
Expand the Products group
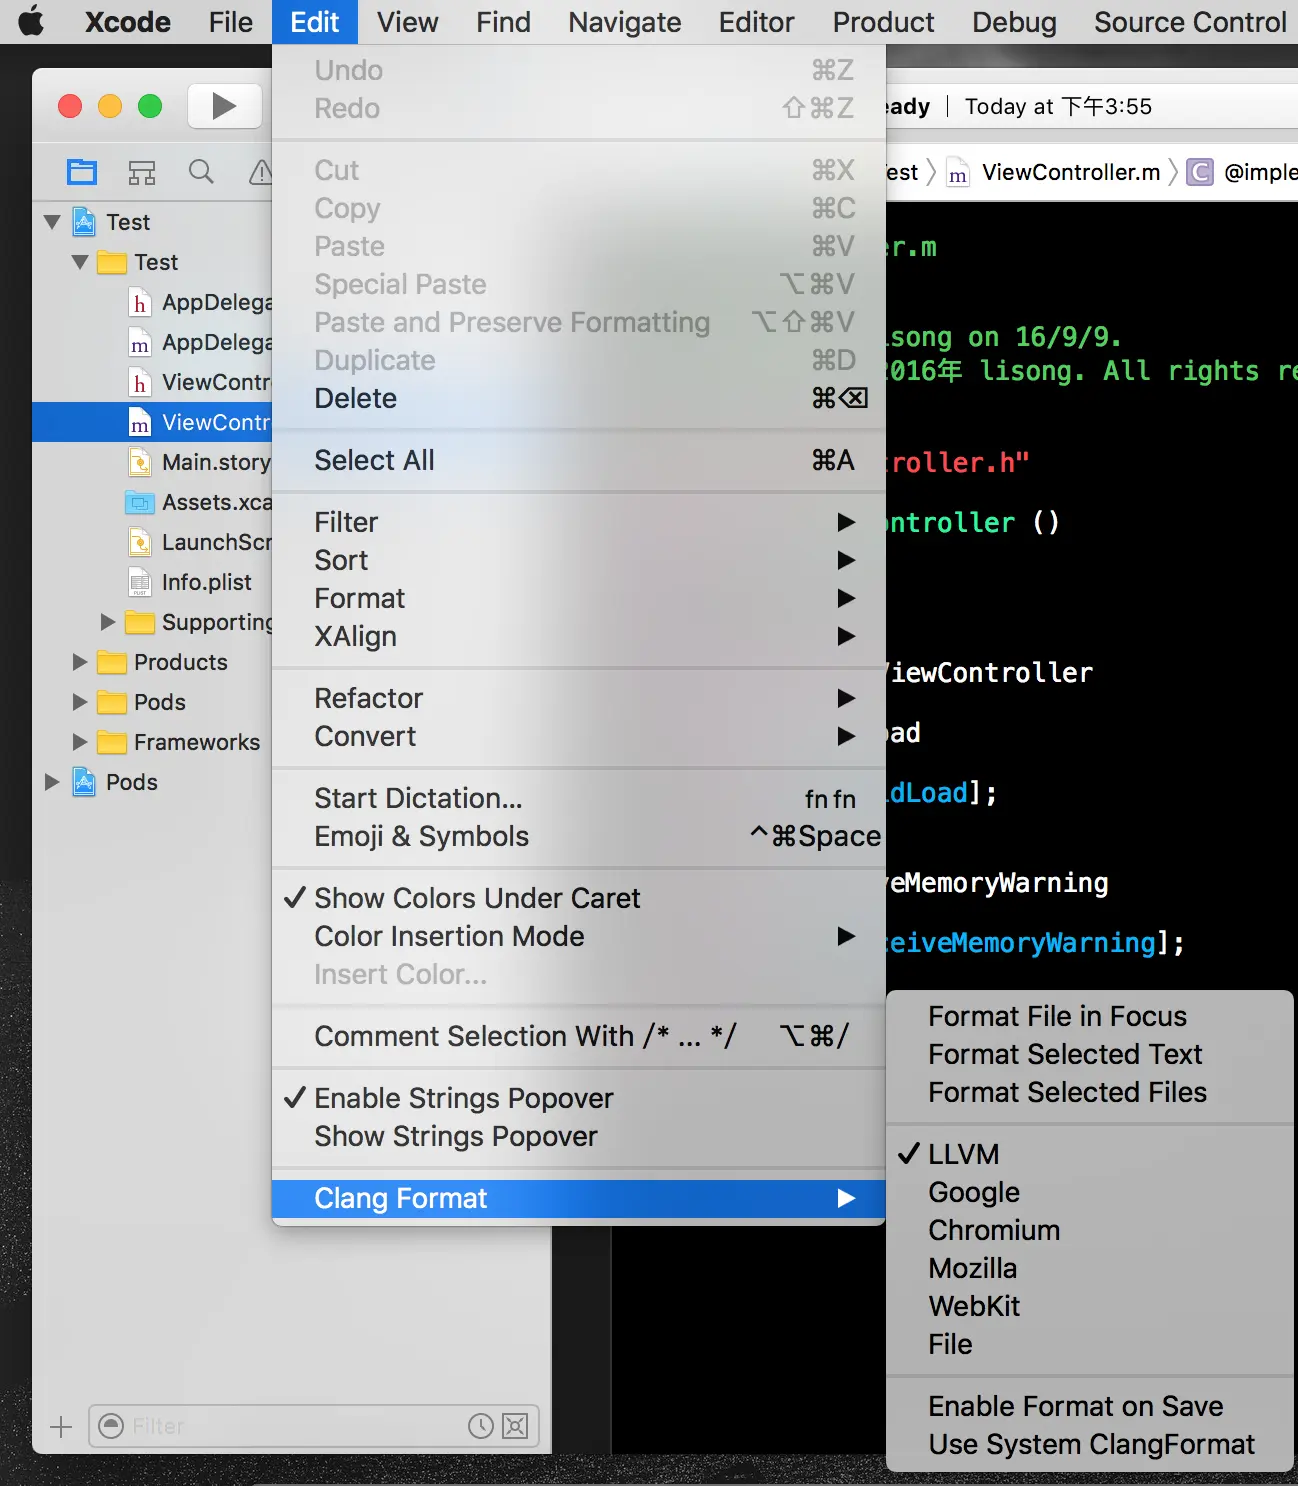click(x=80, y=662)
